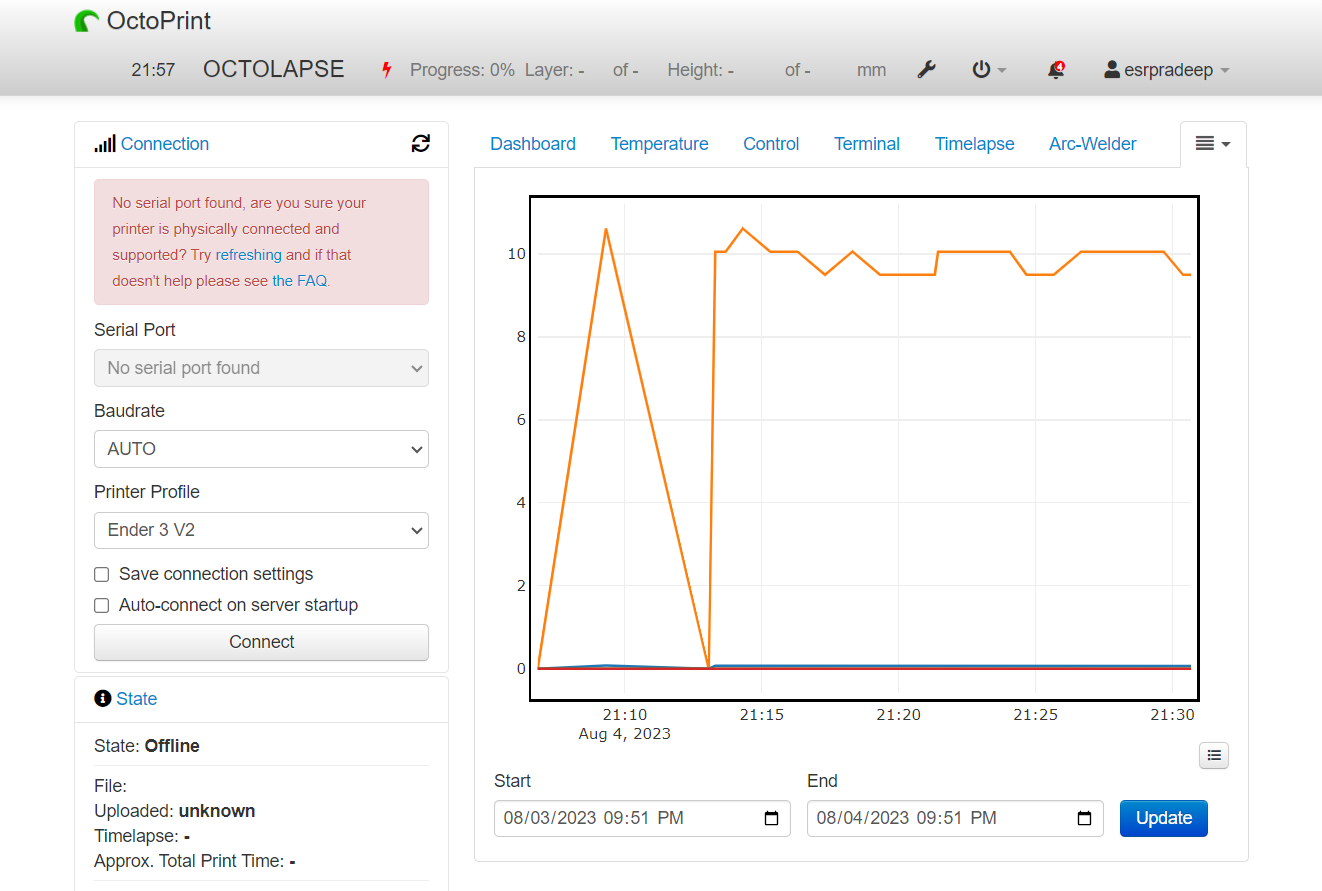Switch to the Temperature tab
The height and width of the screenshot is (891, 1322).
coord(659,143)
